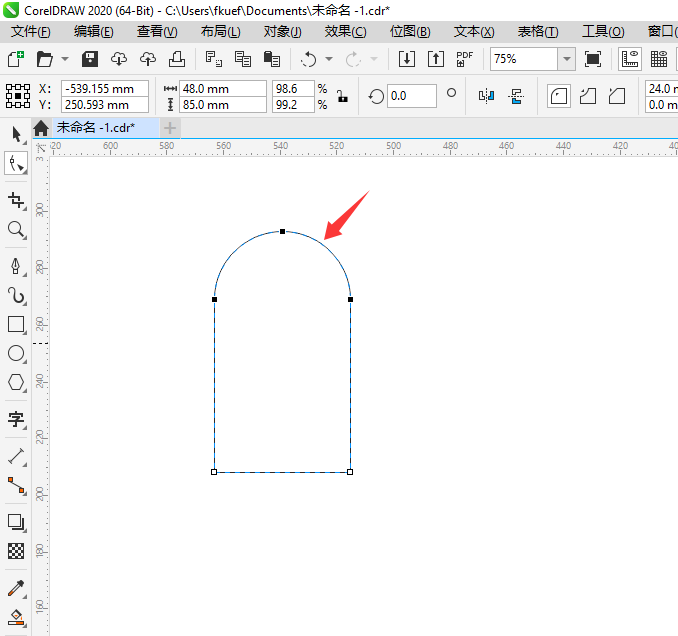Screen dimensions: 678x636
Task: Enable scalloped corner style
Action: (x=588, y=96)
